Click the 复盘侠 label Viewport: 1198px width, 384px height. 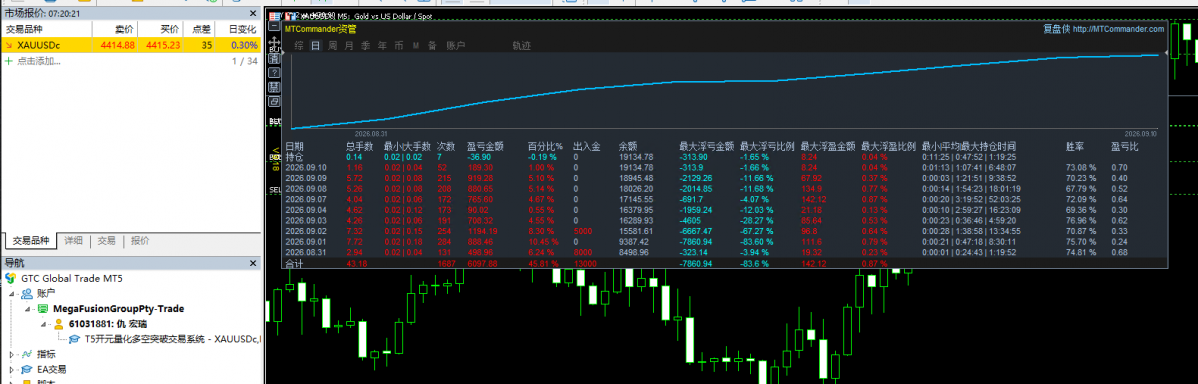coord(1056,29)
